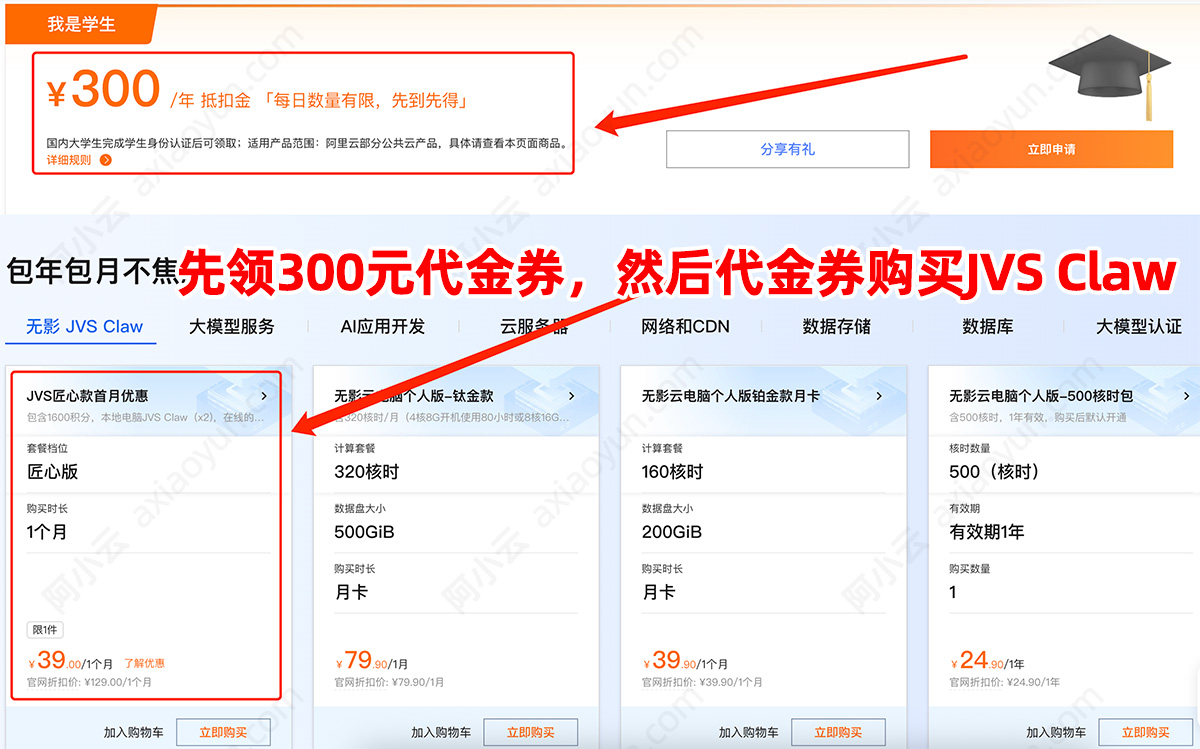This screenshot has height=749, width=1200.
Task: Click 立即购买 on 钛金款 card
Action: click(x=530, y=733)
